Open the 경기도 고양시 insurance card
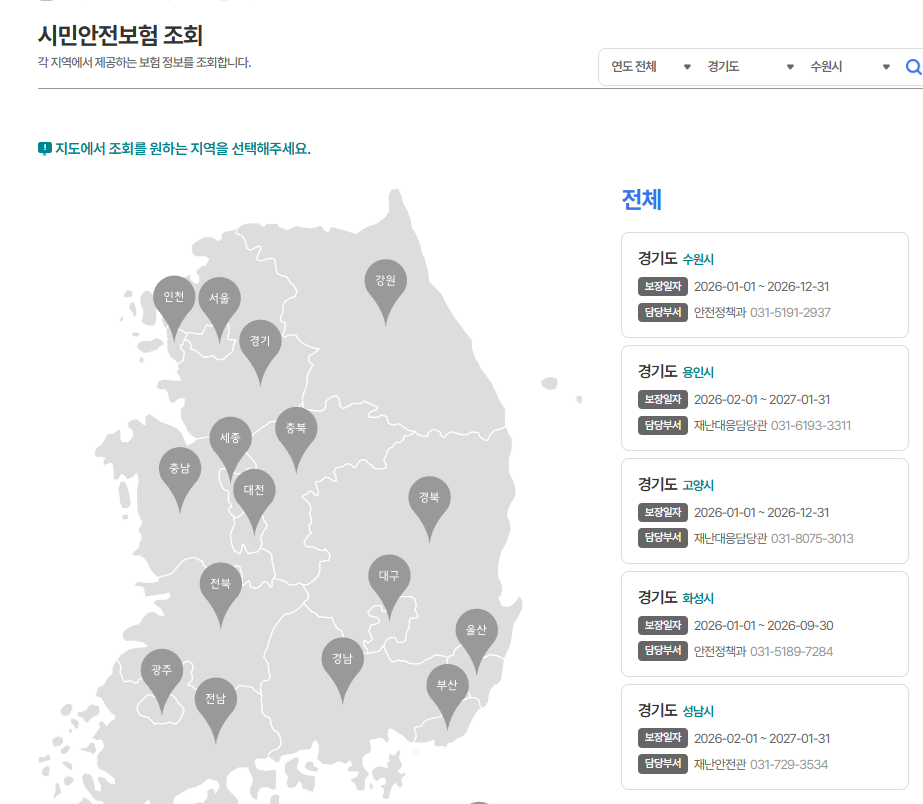 pos(765,511)
